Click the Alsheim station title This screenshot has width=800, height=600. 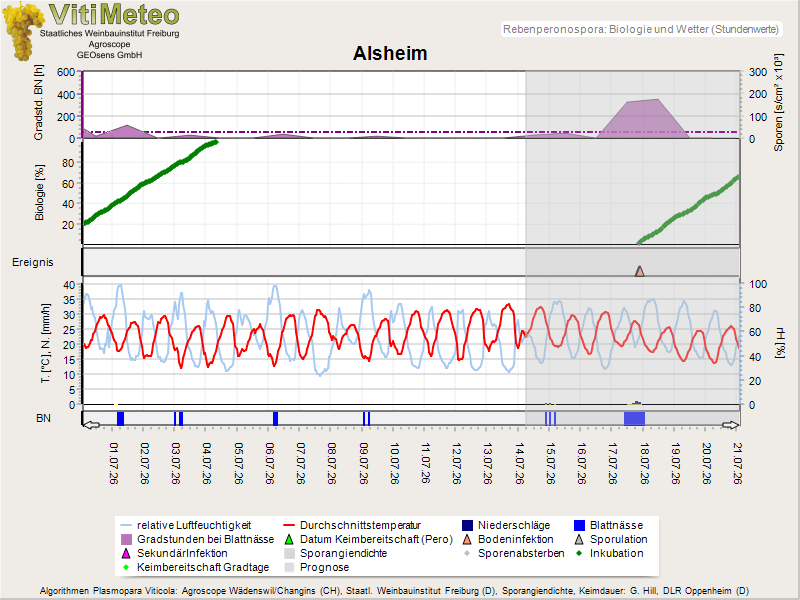pyautogui.click(x=390, y=54)
